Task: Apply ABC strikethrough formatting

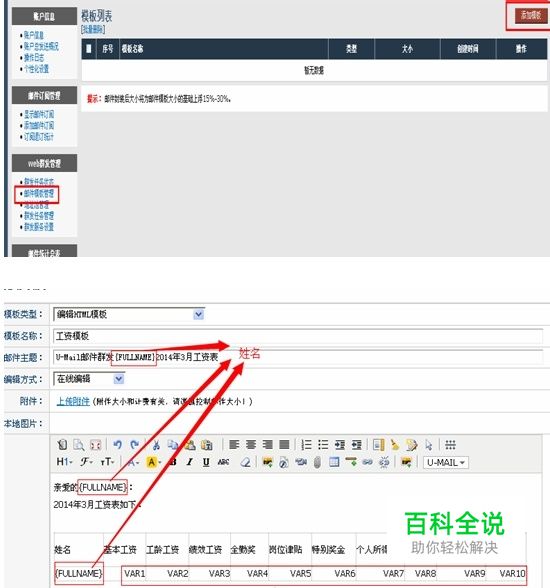Action: (x=223, y=462)
